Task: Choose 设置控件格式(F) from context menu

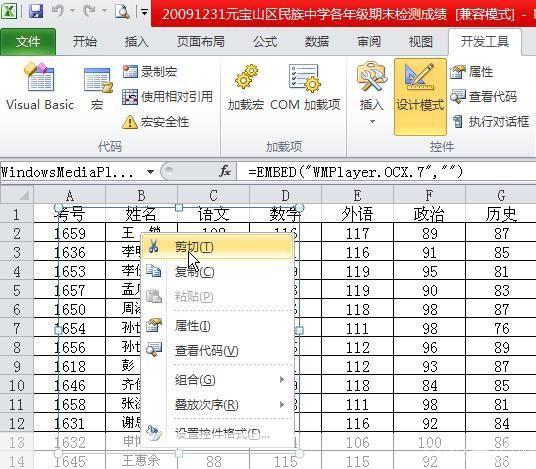Action: pyautogui.click(x=217, y=434)
